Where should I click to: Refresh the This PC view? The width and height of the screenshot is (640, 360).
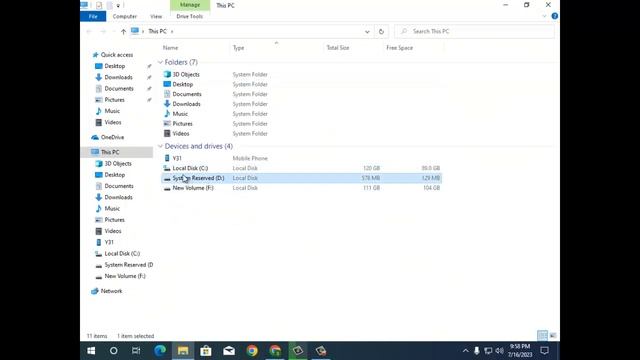point(381,31)
